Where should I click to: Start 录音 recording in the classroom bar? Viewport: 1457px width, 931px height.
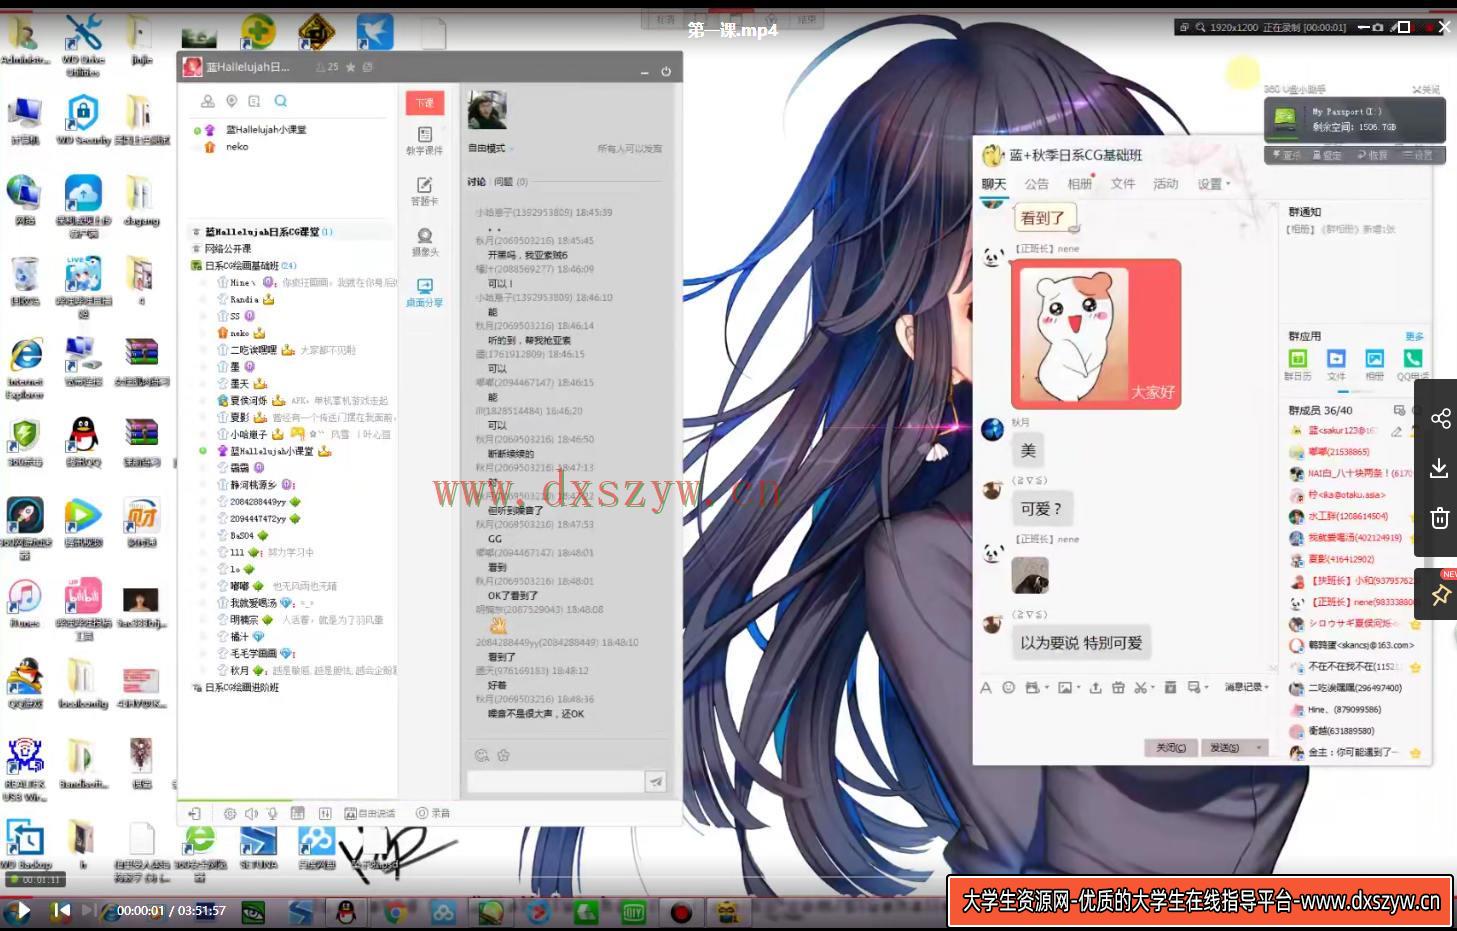433,813
